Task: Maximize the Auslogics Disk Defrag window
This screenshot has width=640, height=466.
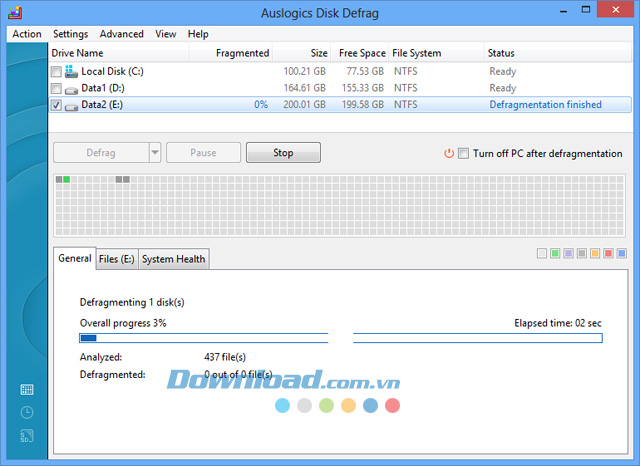Action: pos(586,10)
